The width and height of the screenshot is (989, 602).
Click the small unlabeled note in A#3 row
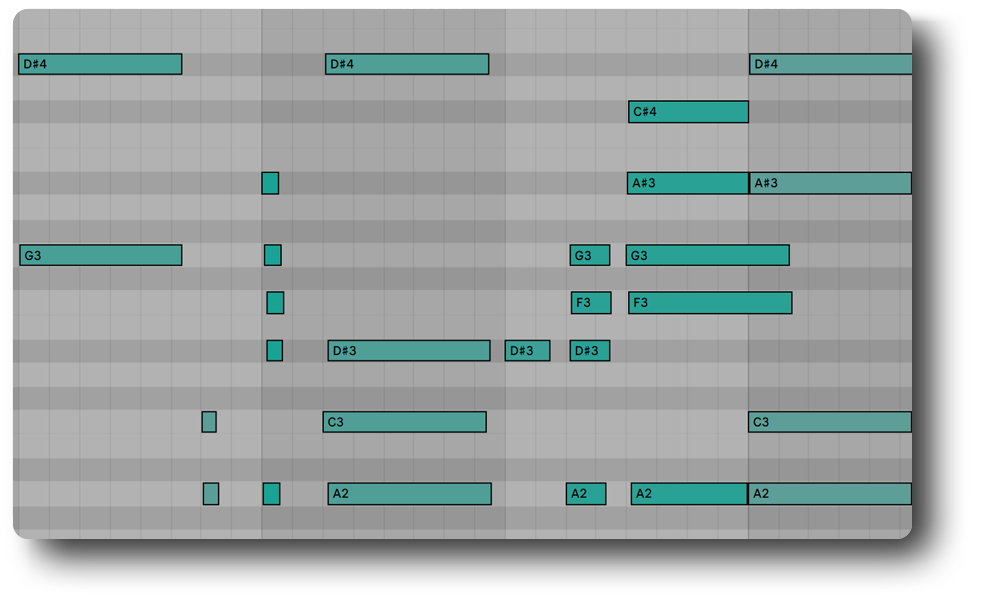tap(270, 183)
